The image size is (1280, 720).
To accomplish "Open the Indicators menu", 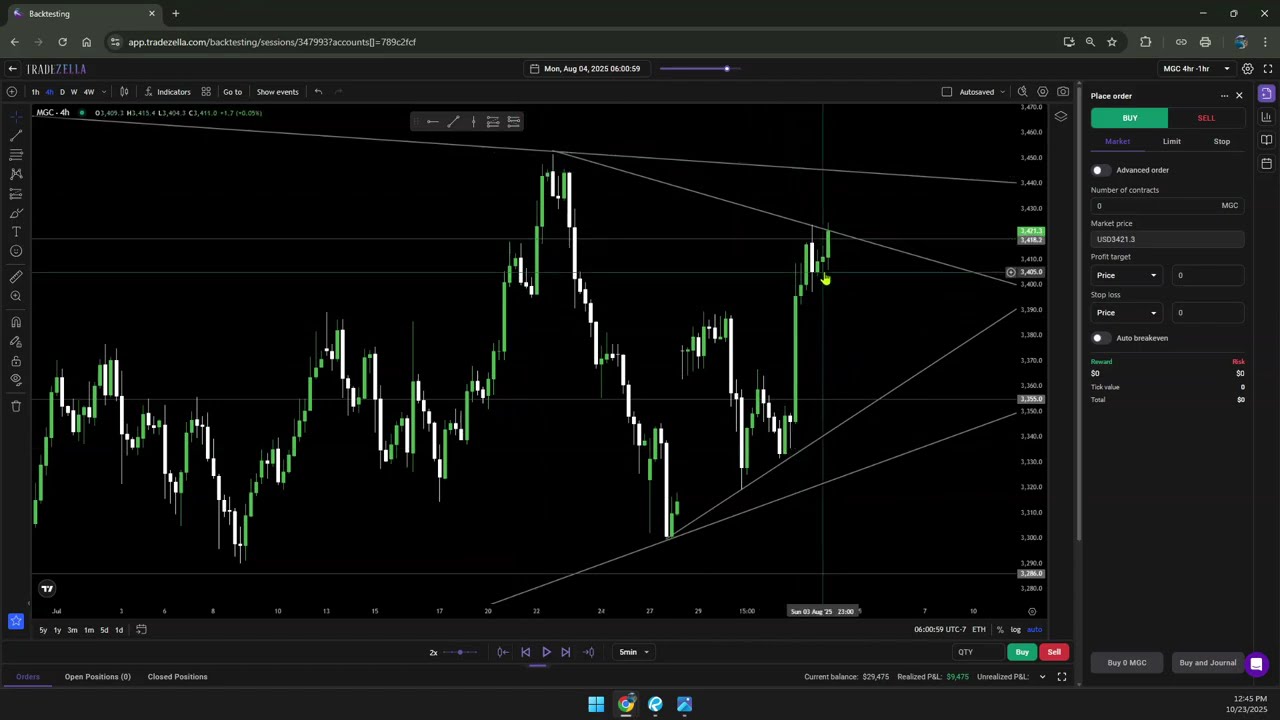I will (x=167, y=92).
